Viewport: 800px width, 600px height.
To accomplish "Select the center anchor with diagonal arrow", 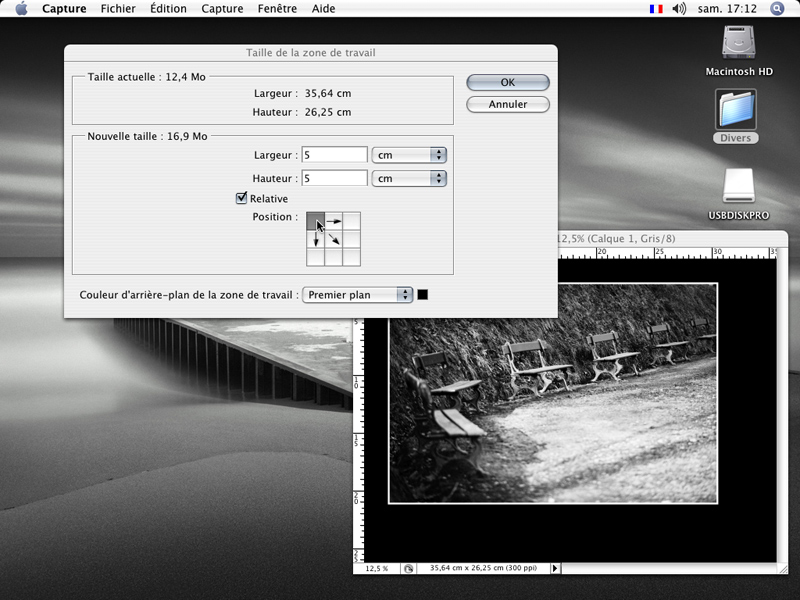I will 334,239.
